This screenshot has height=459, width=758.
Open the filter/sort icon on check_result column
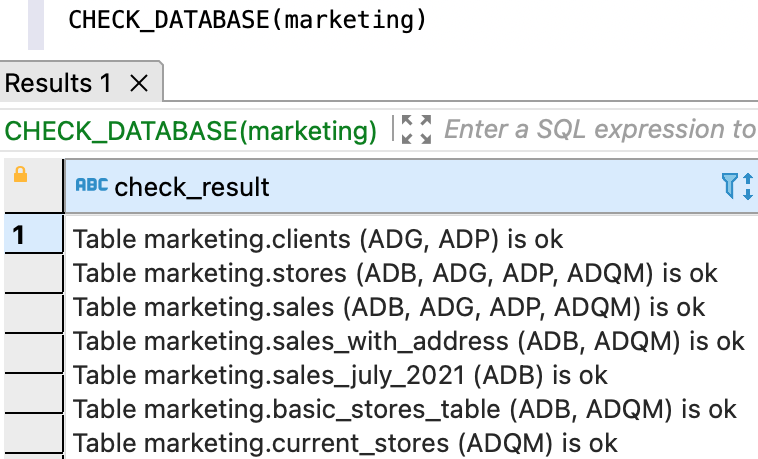coord(736,186)
